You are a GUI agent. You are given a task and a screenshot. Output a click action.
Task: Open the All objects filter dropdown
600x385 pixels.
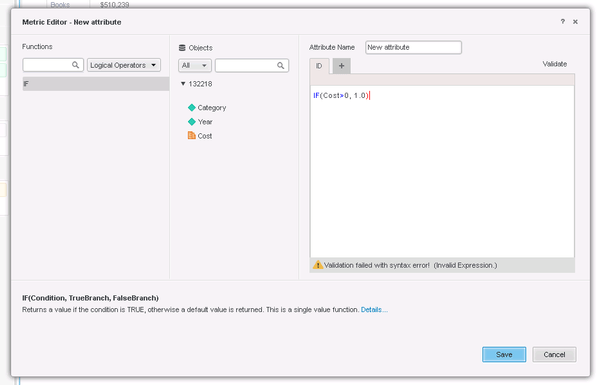click(x=194, y=65)
